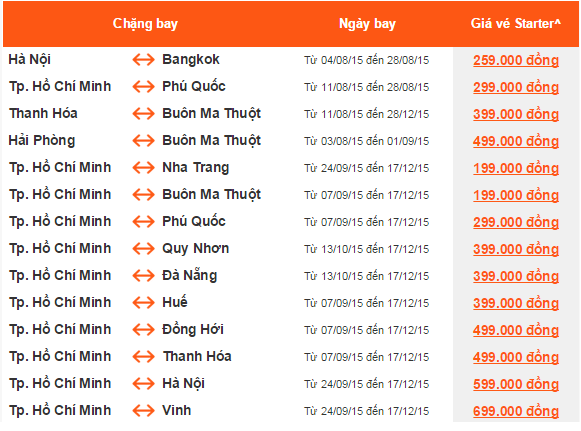Click the Ngày bay column header
581x431 pixels.
(367, 24)
